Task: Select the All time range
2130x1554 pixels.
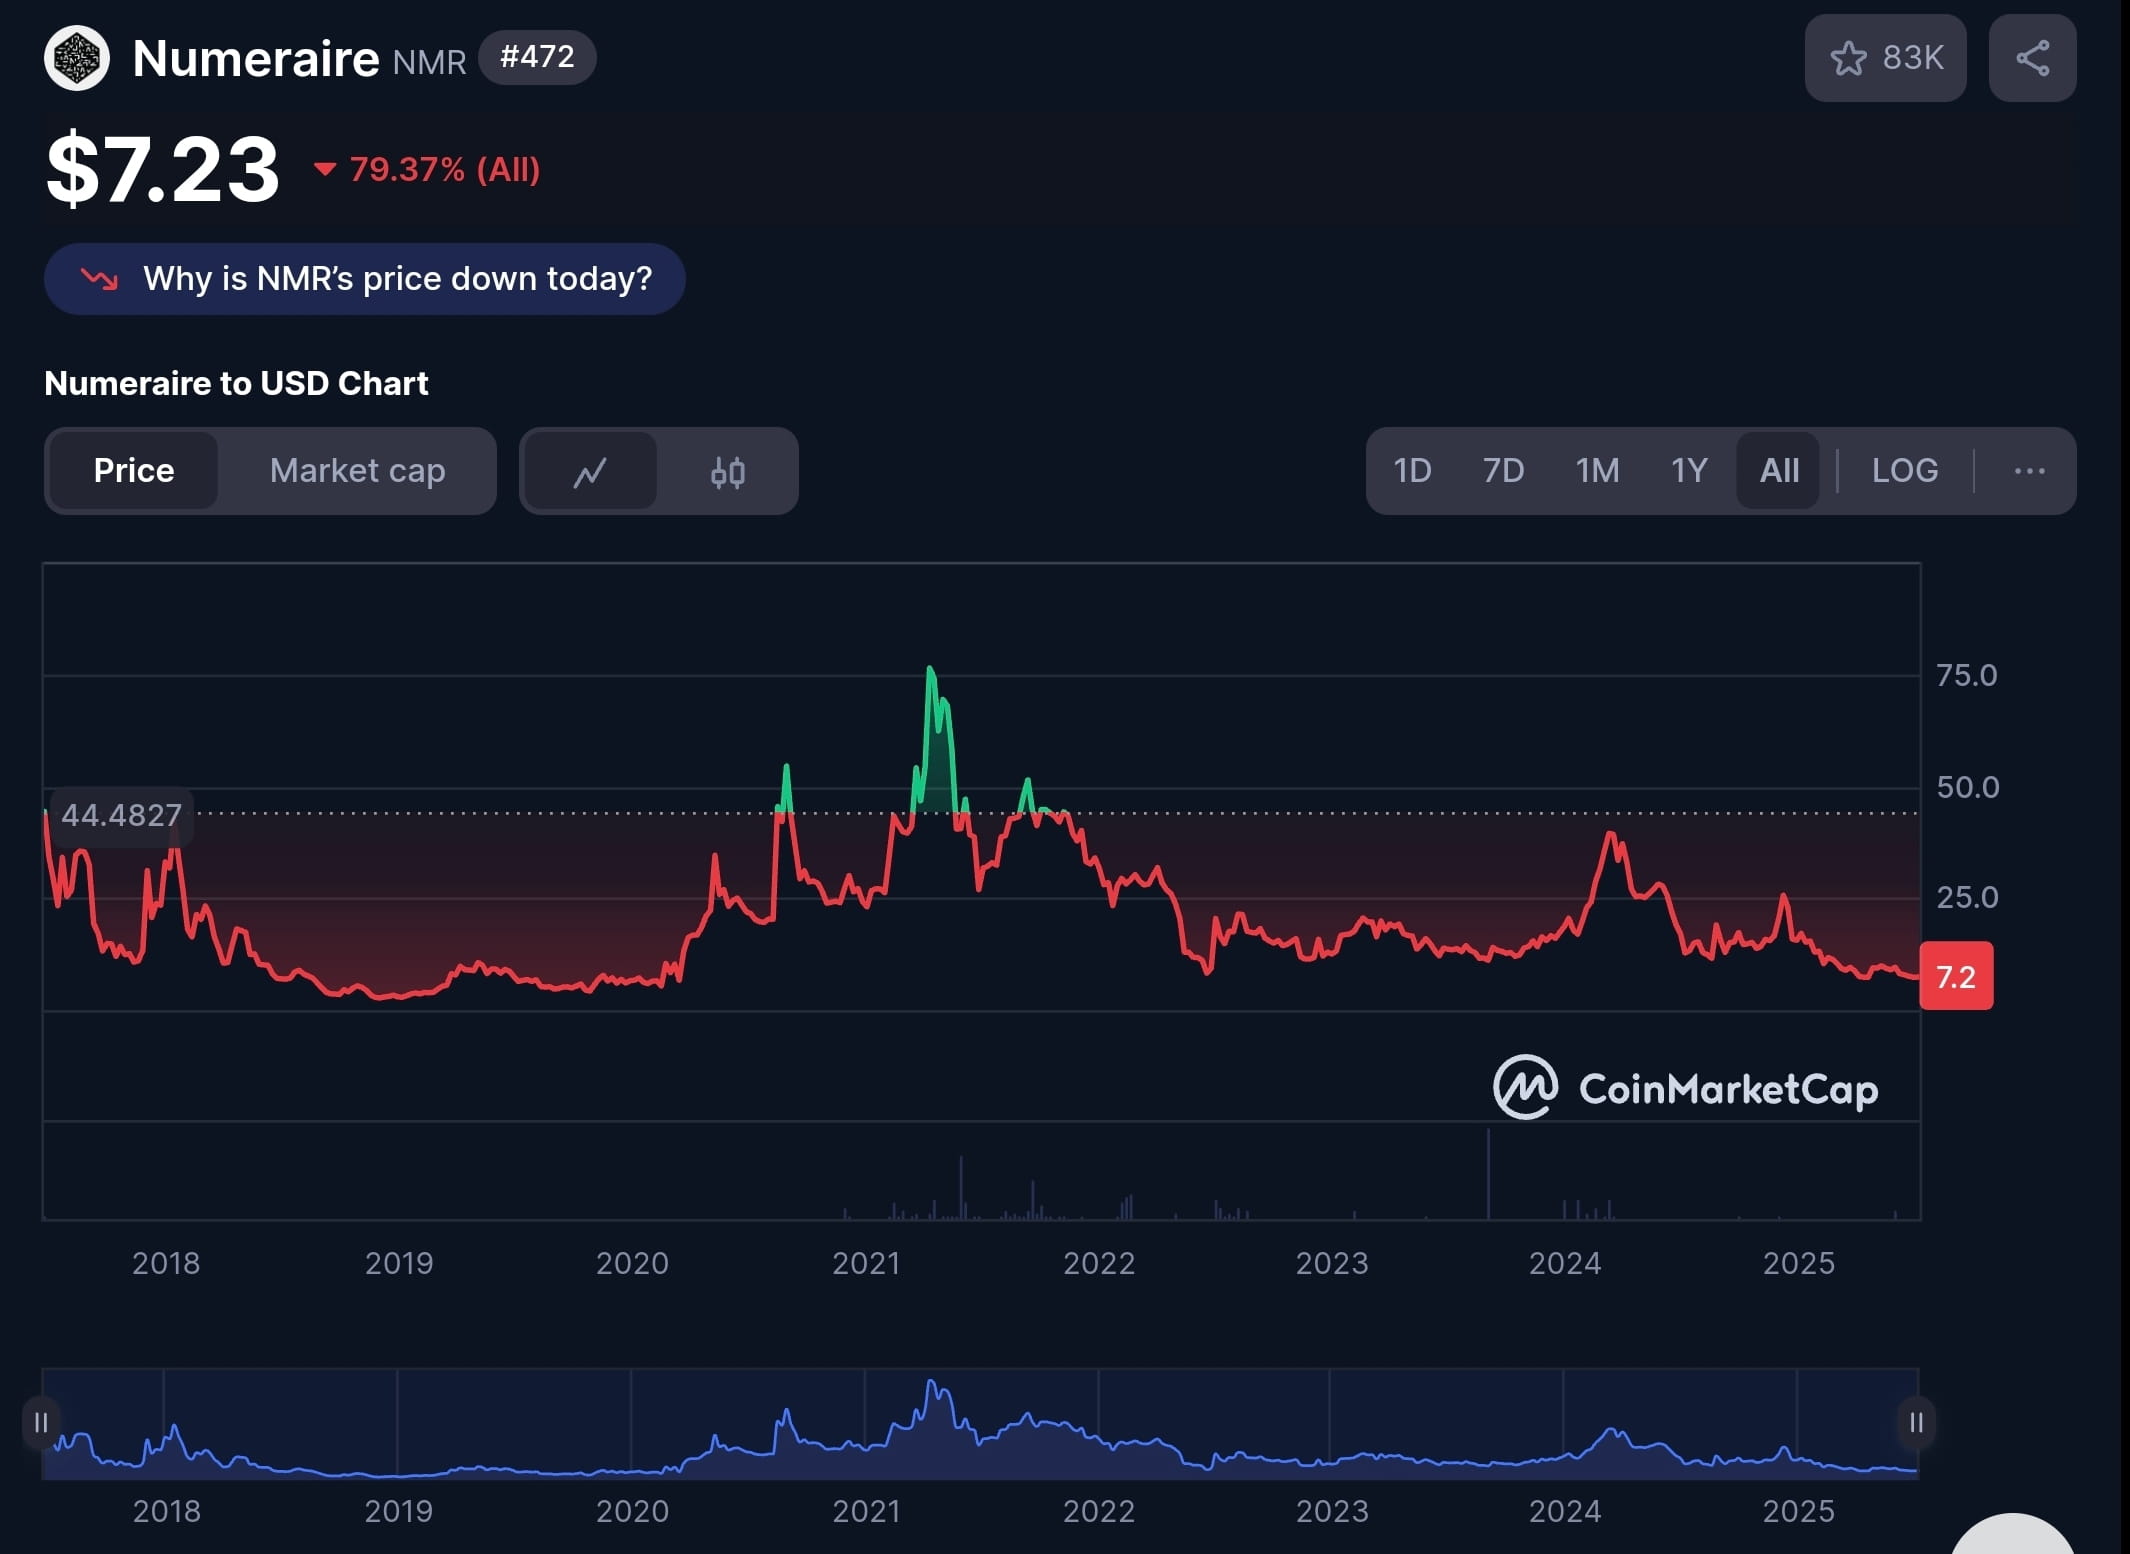Action: tap(1779, 470)
